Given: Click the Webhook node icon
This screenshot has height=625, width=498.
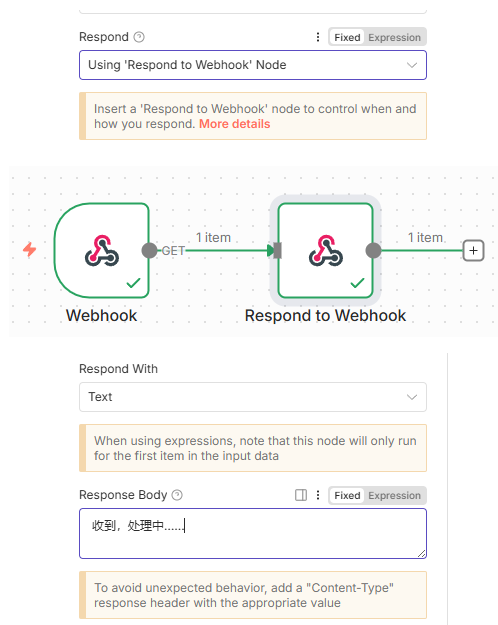Looking at the screenshot, I should coord(101,251).
